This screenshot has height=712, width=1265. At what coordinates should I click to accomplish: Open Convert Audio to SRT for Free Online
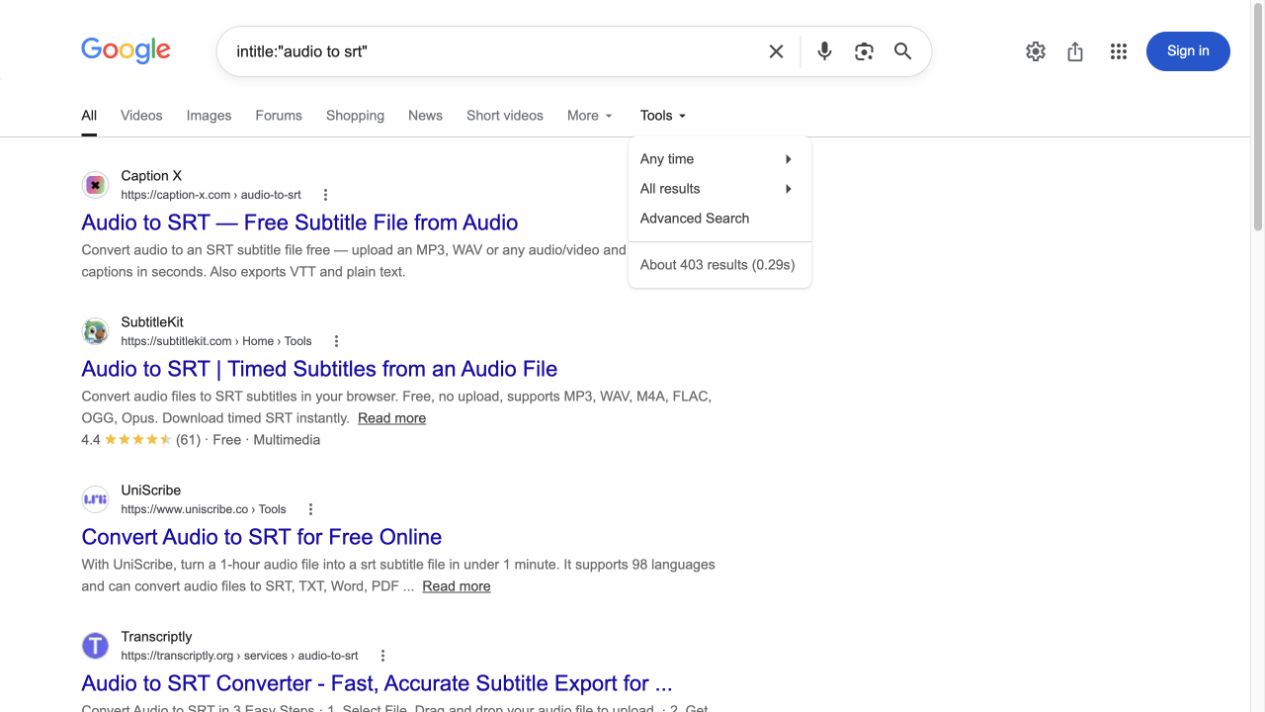[x=261, y=536]
